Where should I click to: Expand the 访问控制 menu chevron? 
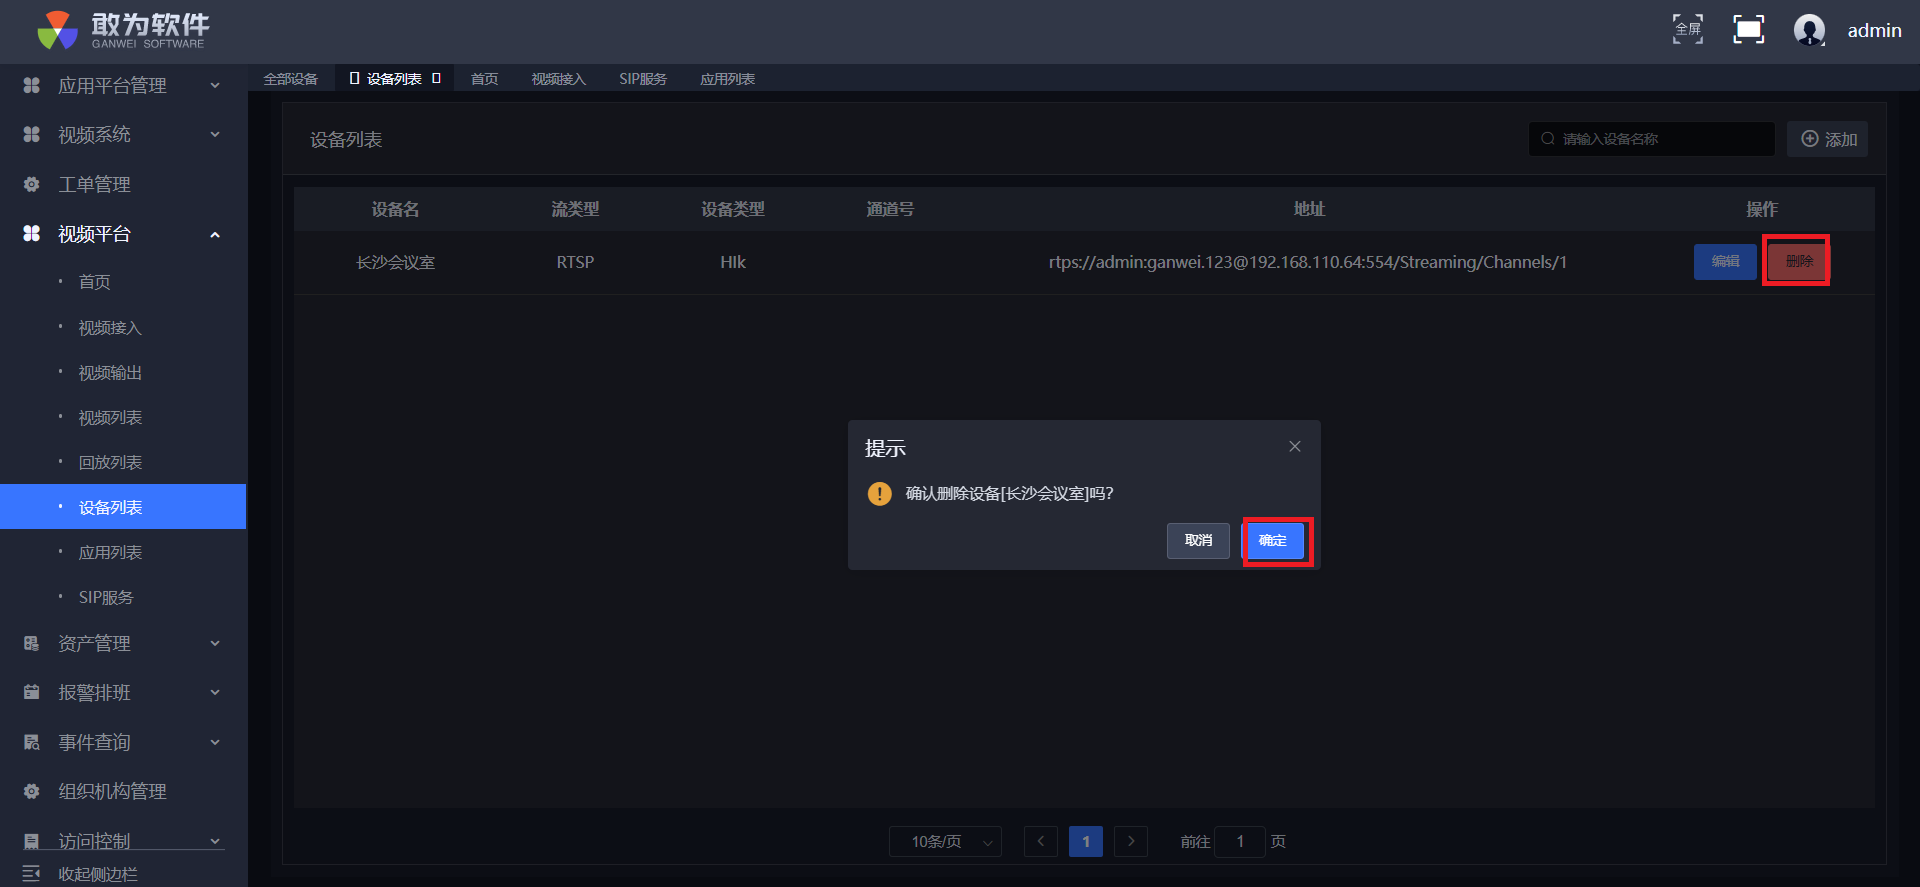click(x=215, y=841)
